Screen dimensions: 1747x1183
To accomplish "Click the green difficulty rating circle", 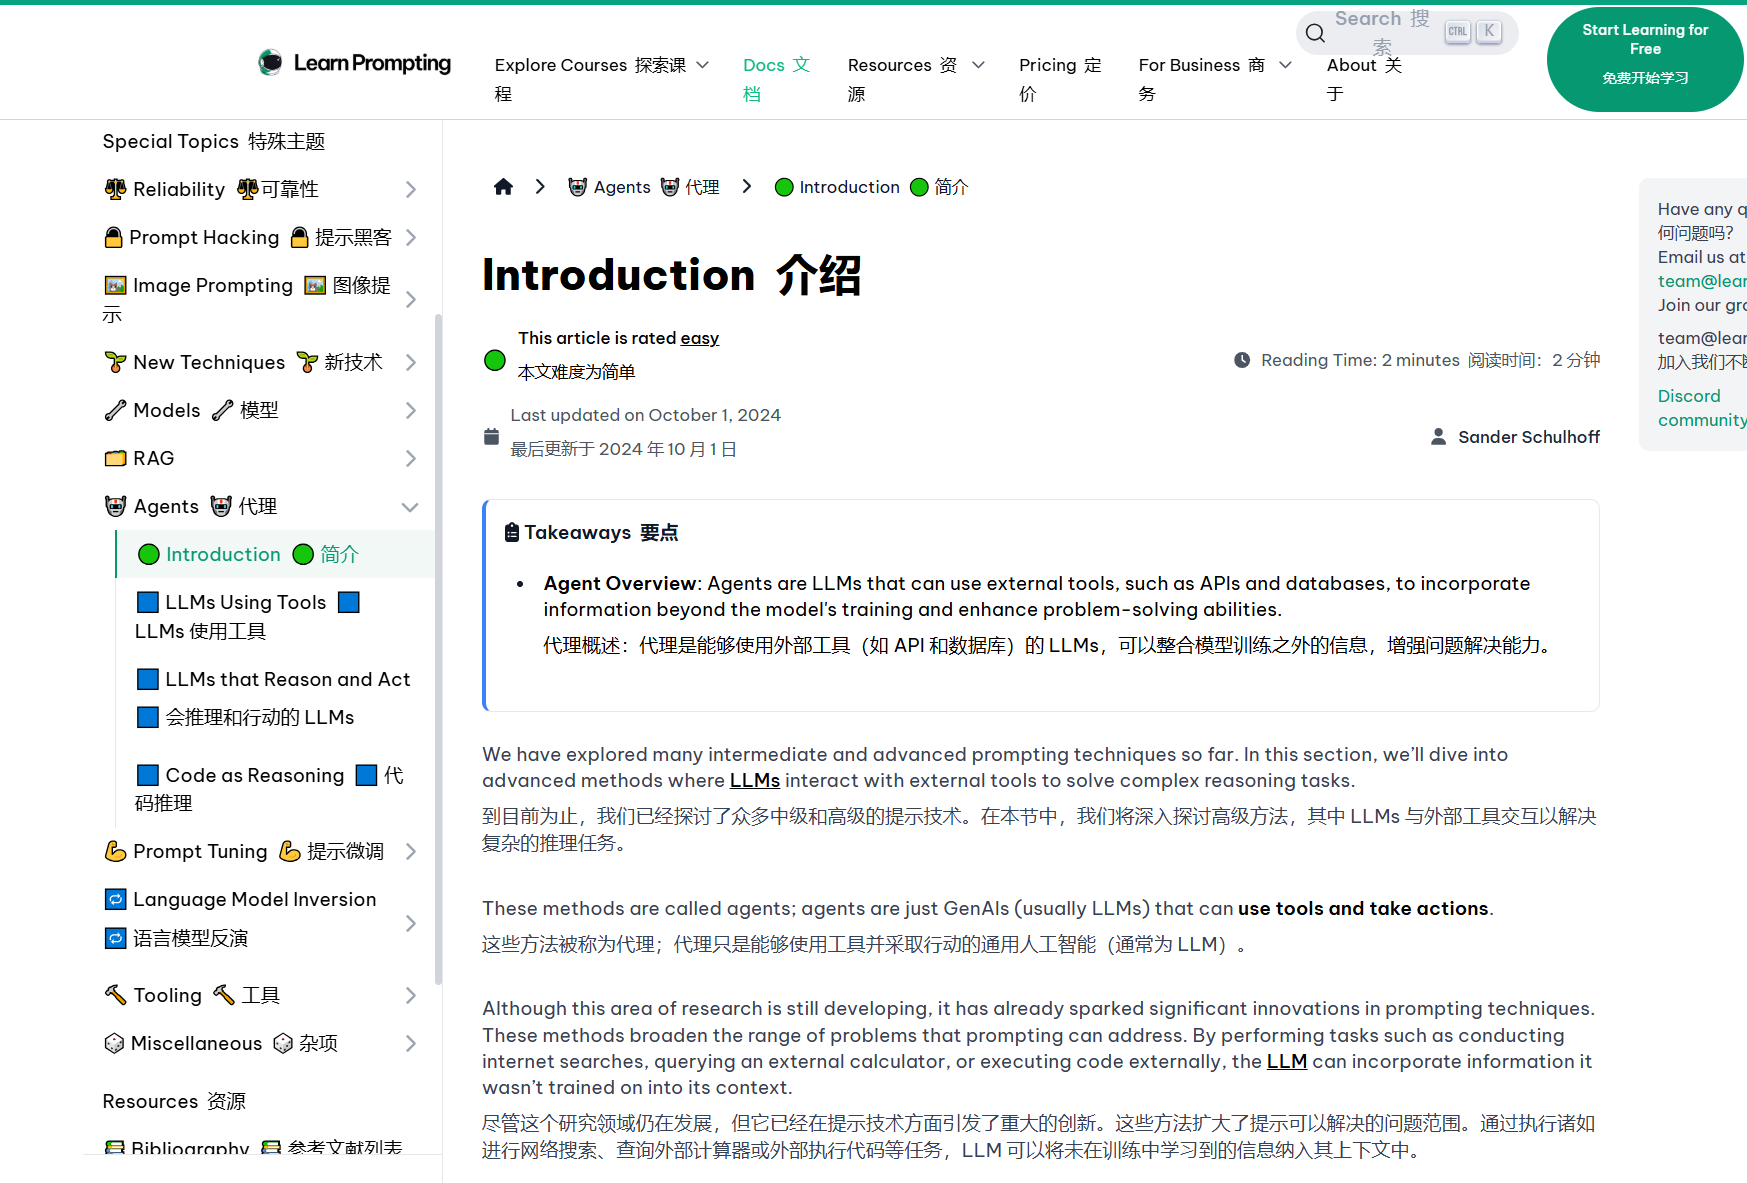I will (495, 360).
